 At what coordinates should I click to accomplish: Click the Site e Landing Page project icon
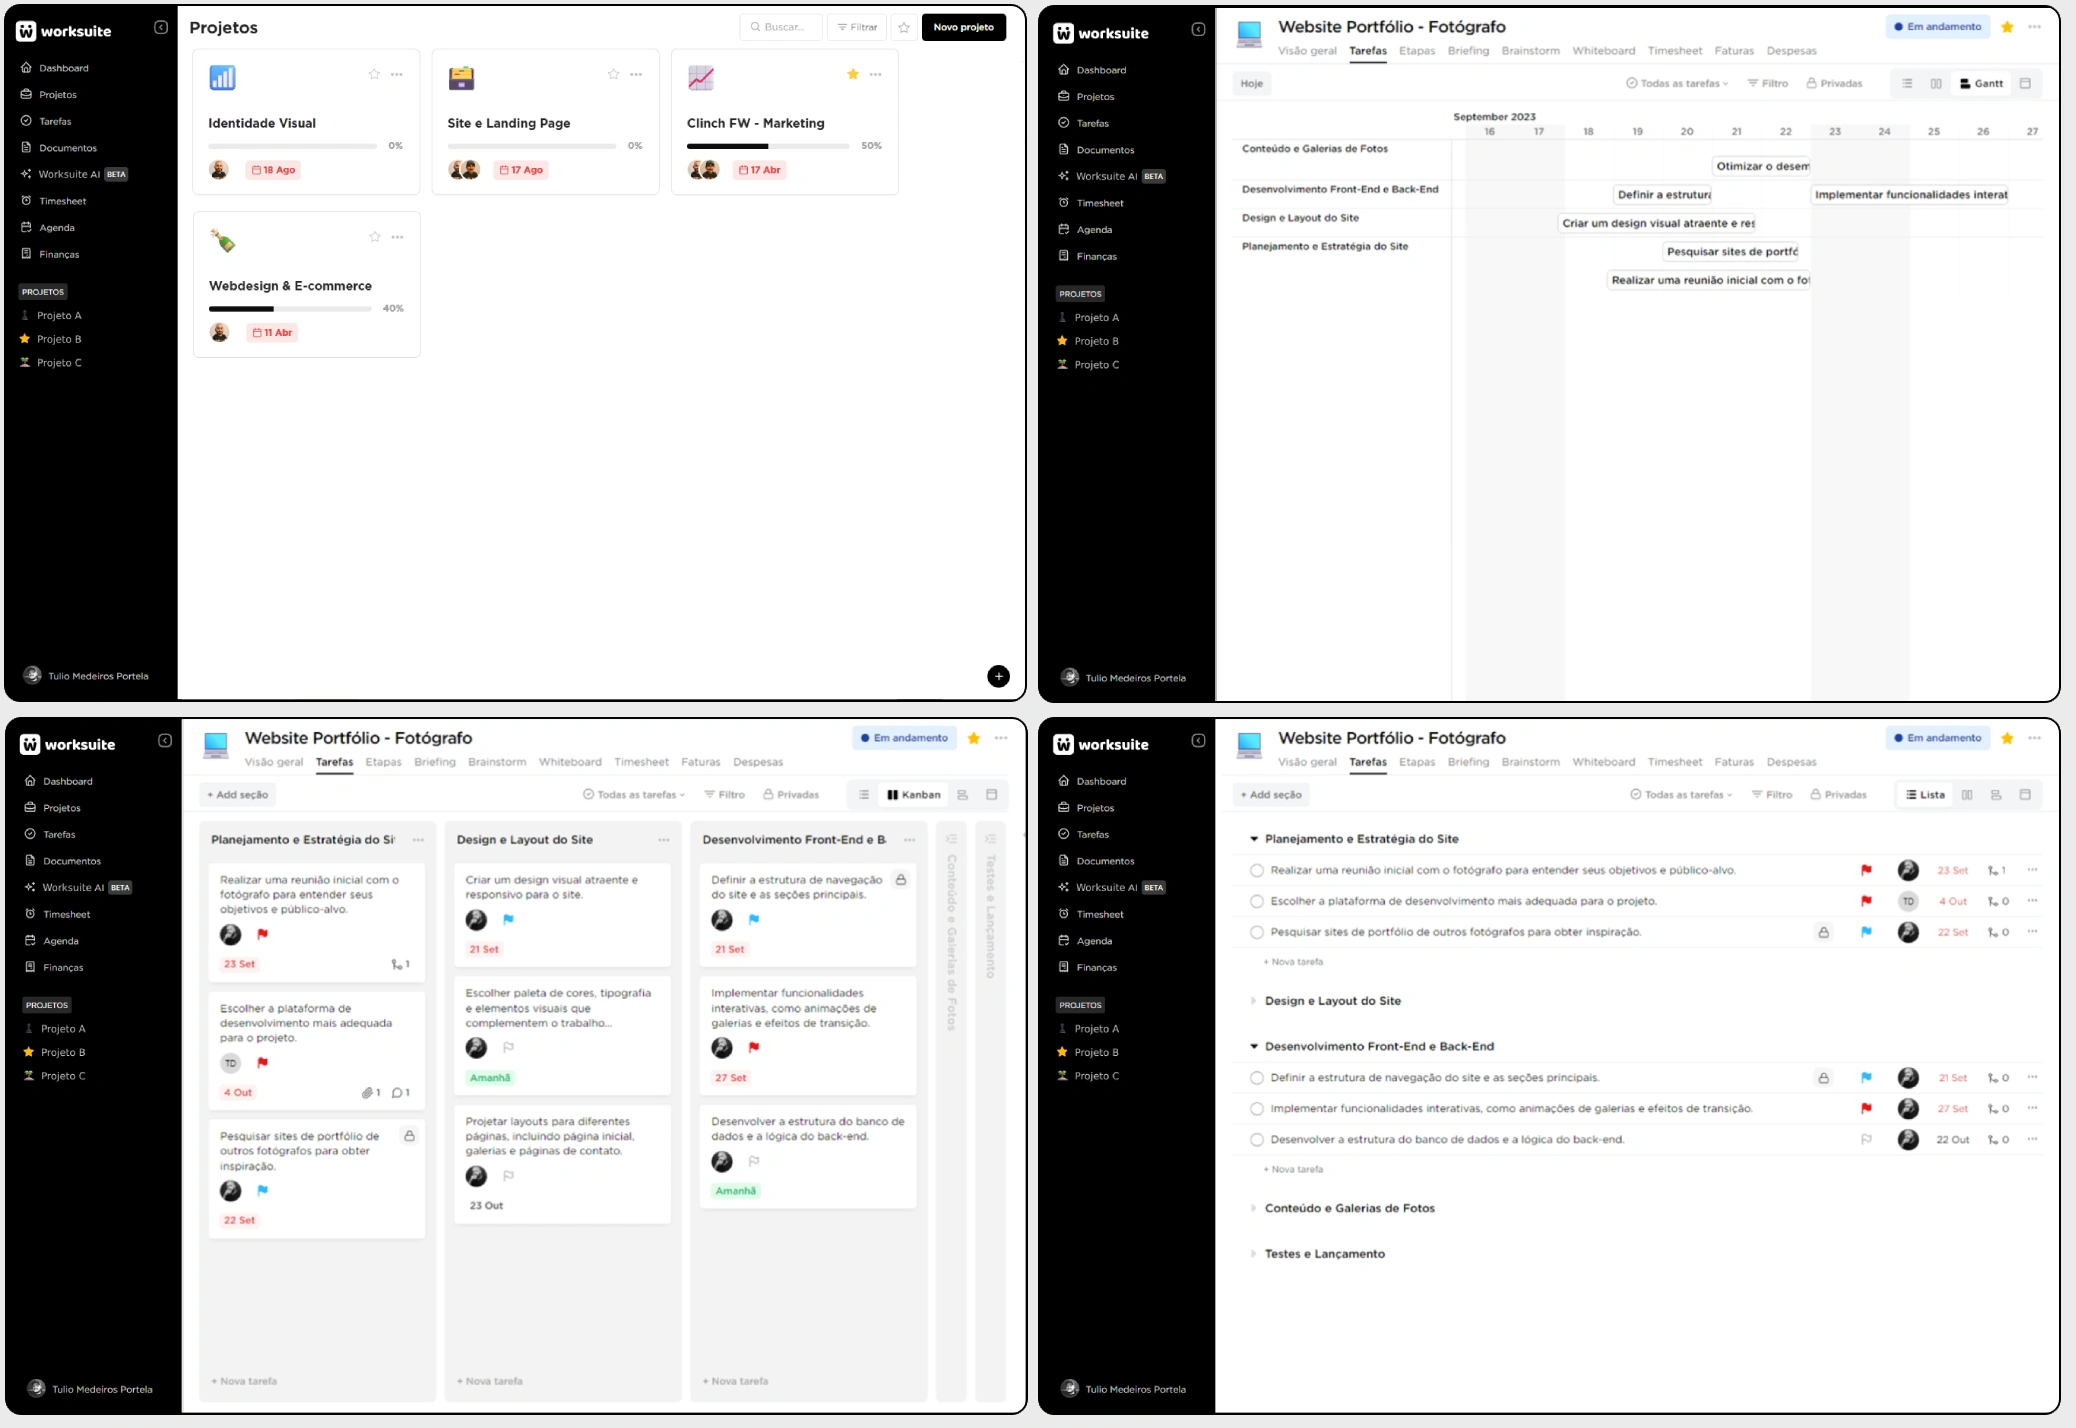pyautogui.click(x=461, y=78)
